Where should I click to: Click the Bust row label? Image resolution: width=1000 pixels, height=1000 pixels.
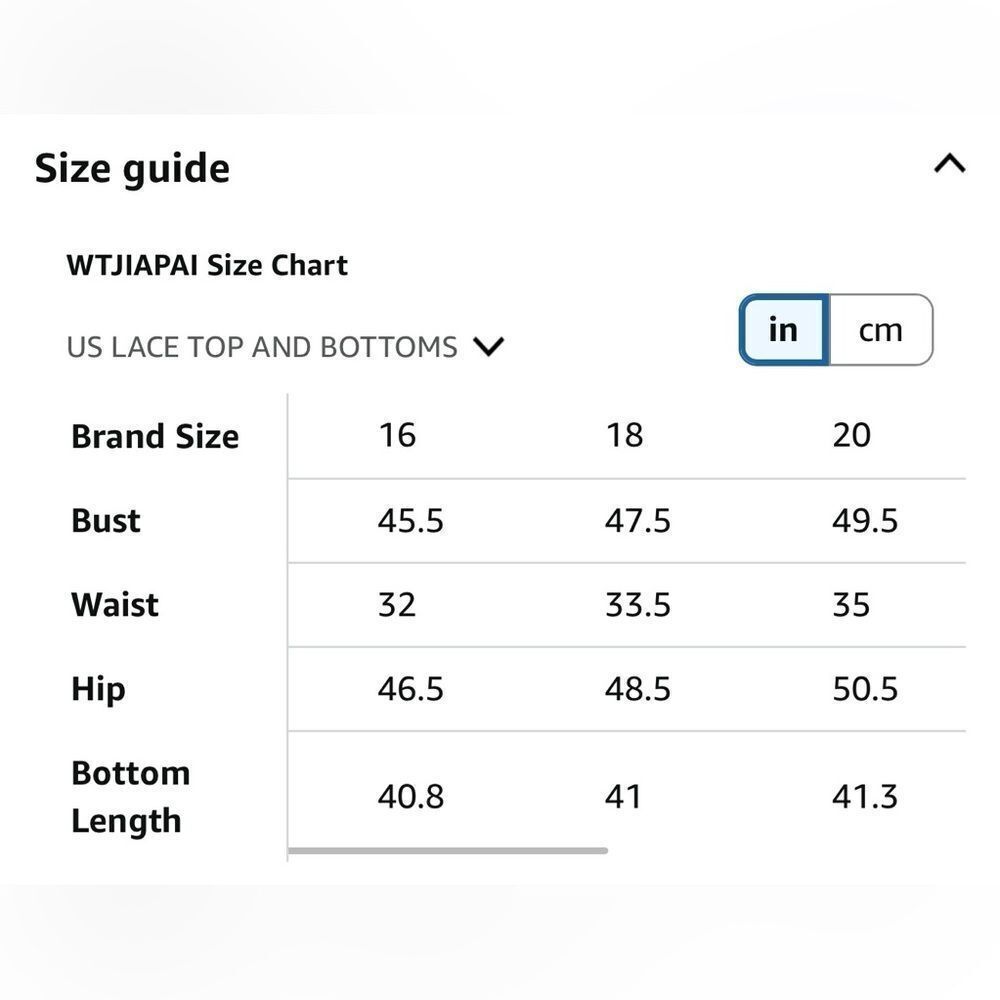tap(106, 521)
